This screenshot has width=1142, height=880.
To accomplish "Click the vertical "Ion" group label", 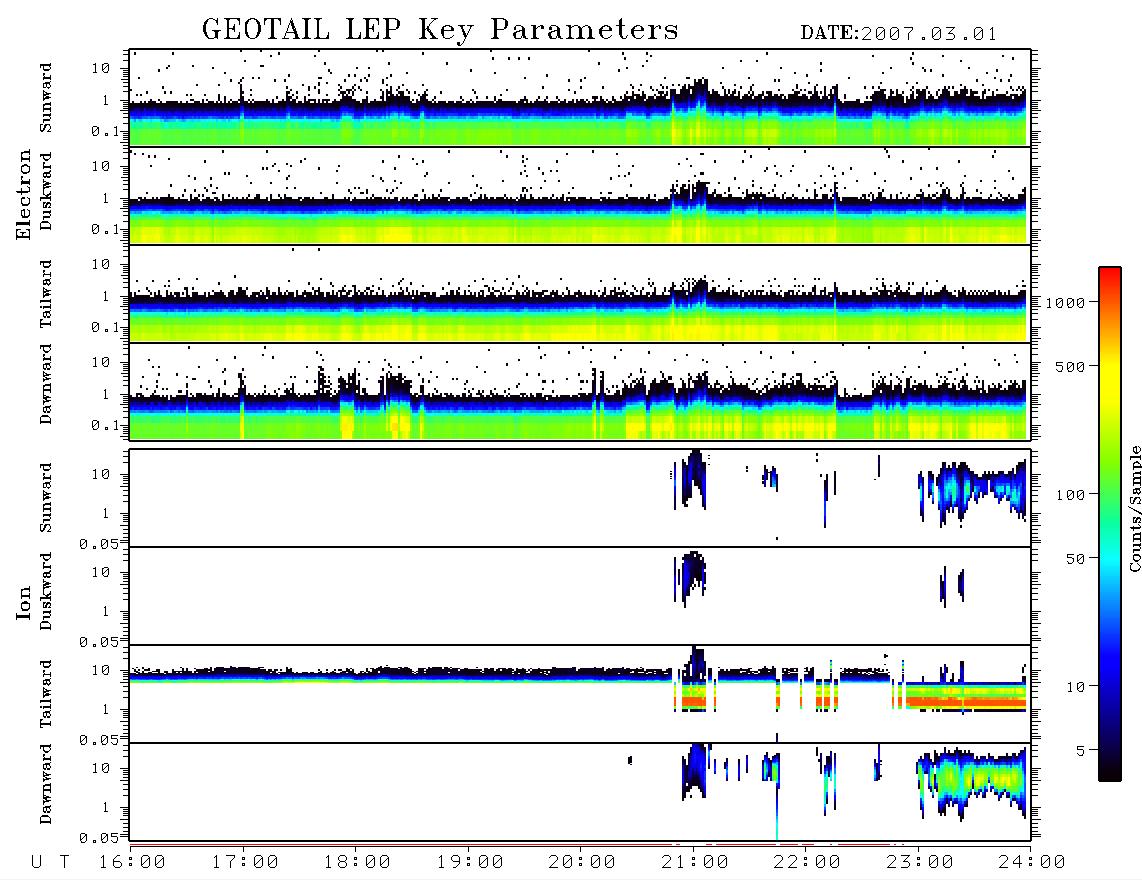I will (23, 602).
